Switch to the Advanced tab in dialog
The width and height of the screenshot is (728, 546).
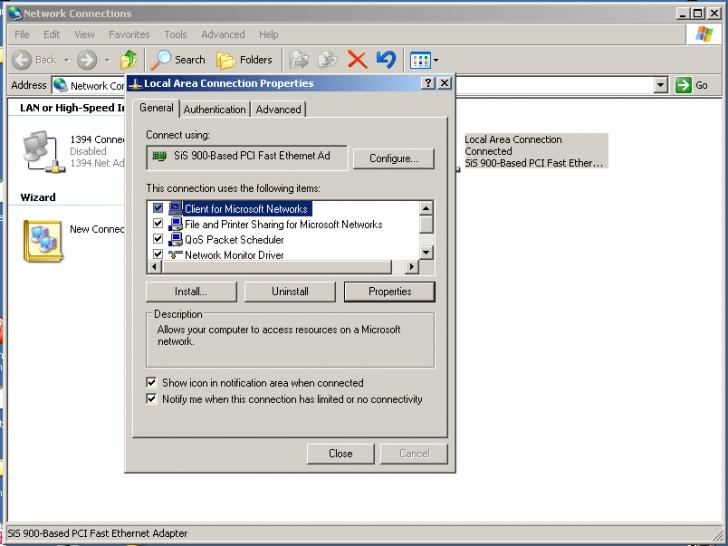tap(278, 110)
